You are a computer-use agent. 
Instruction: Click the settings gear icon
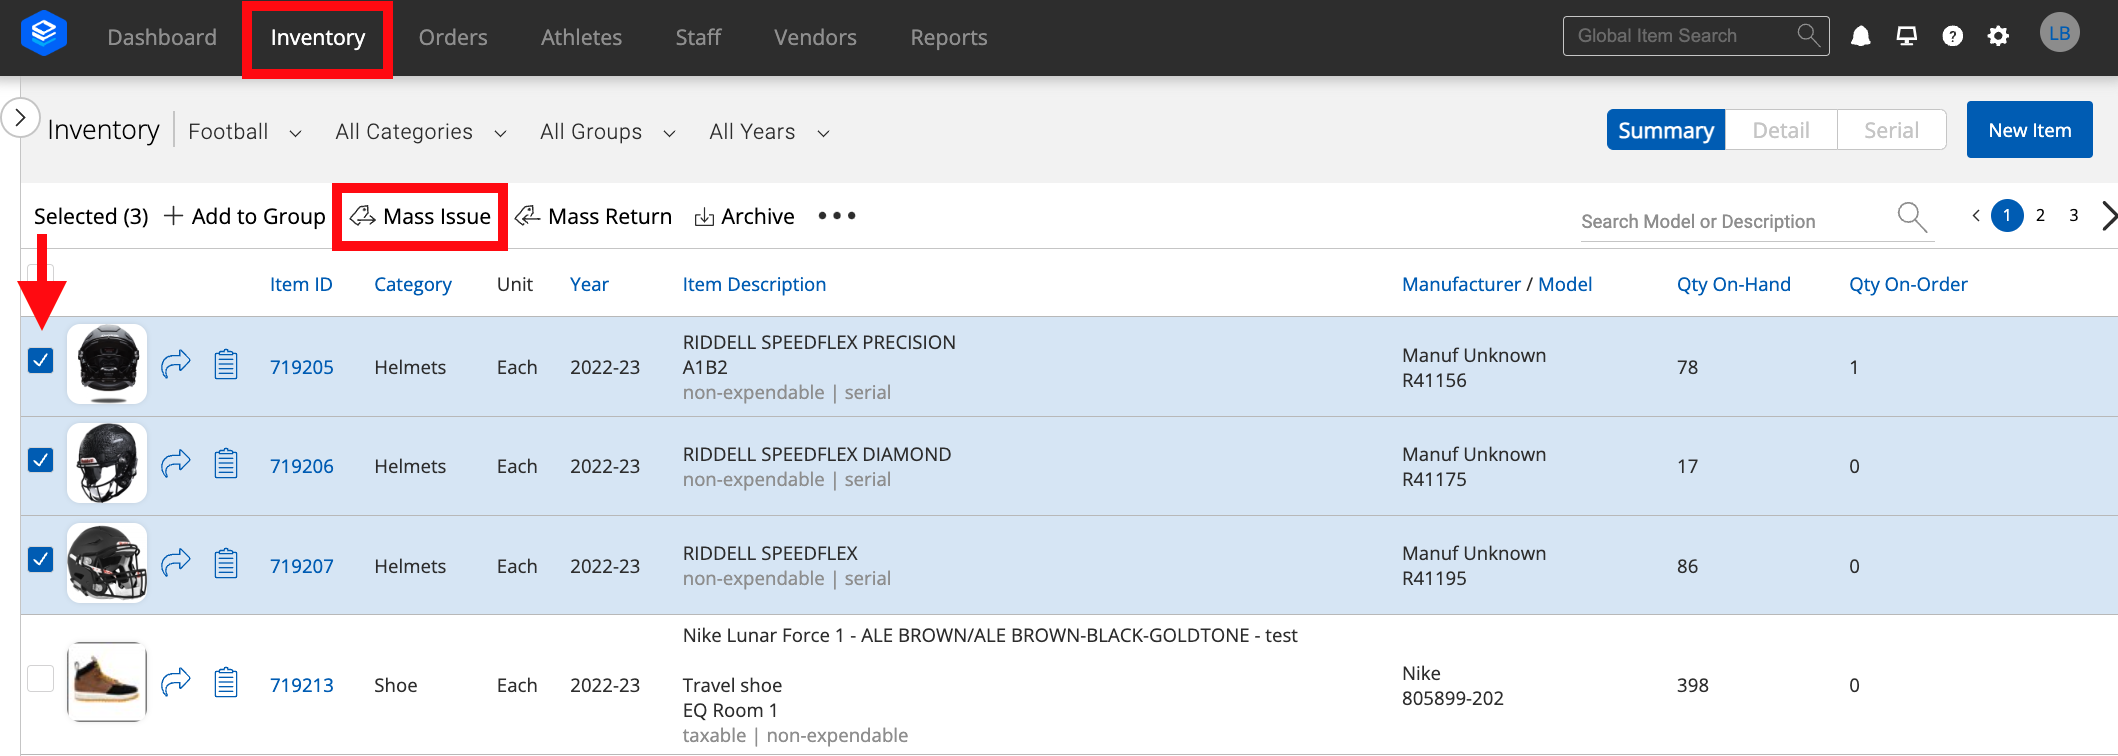coord(1998,37)
